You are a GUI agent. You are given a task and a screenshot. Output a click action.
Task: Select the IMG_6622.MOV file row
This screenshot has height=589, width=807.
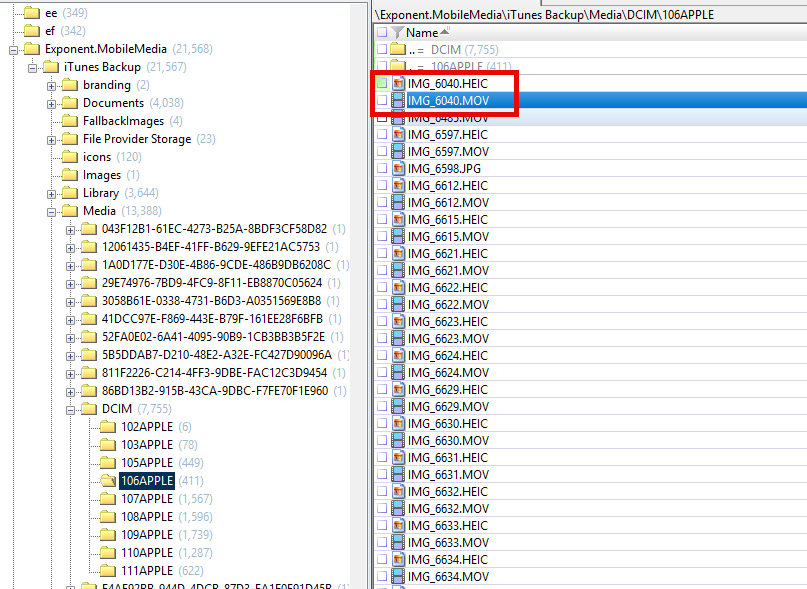coord(448,305)
